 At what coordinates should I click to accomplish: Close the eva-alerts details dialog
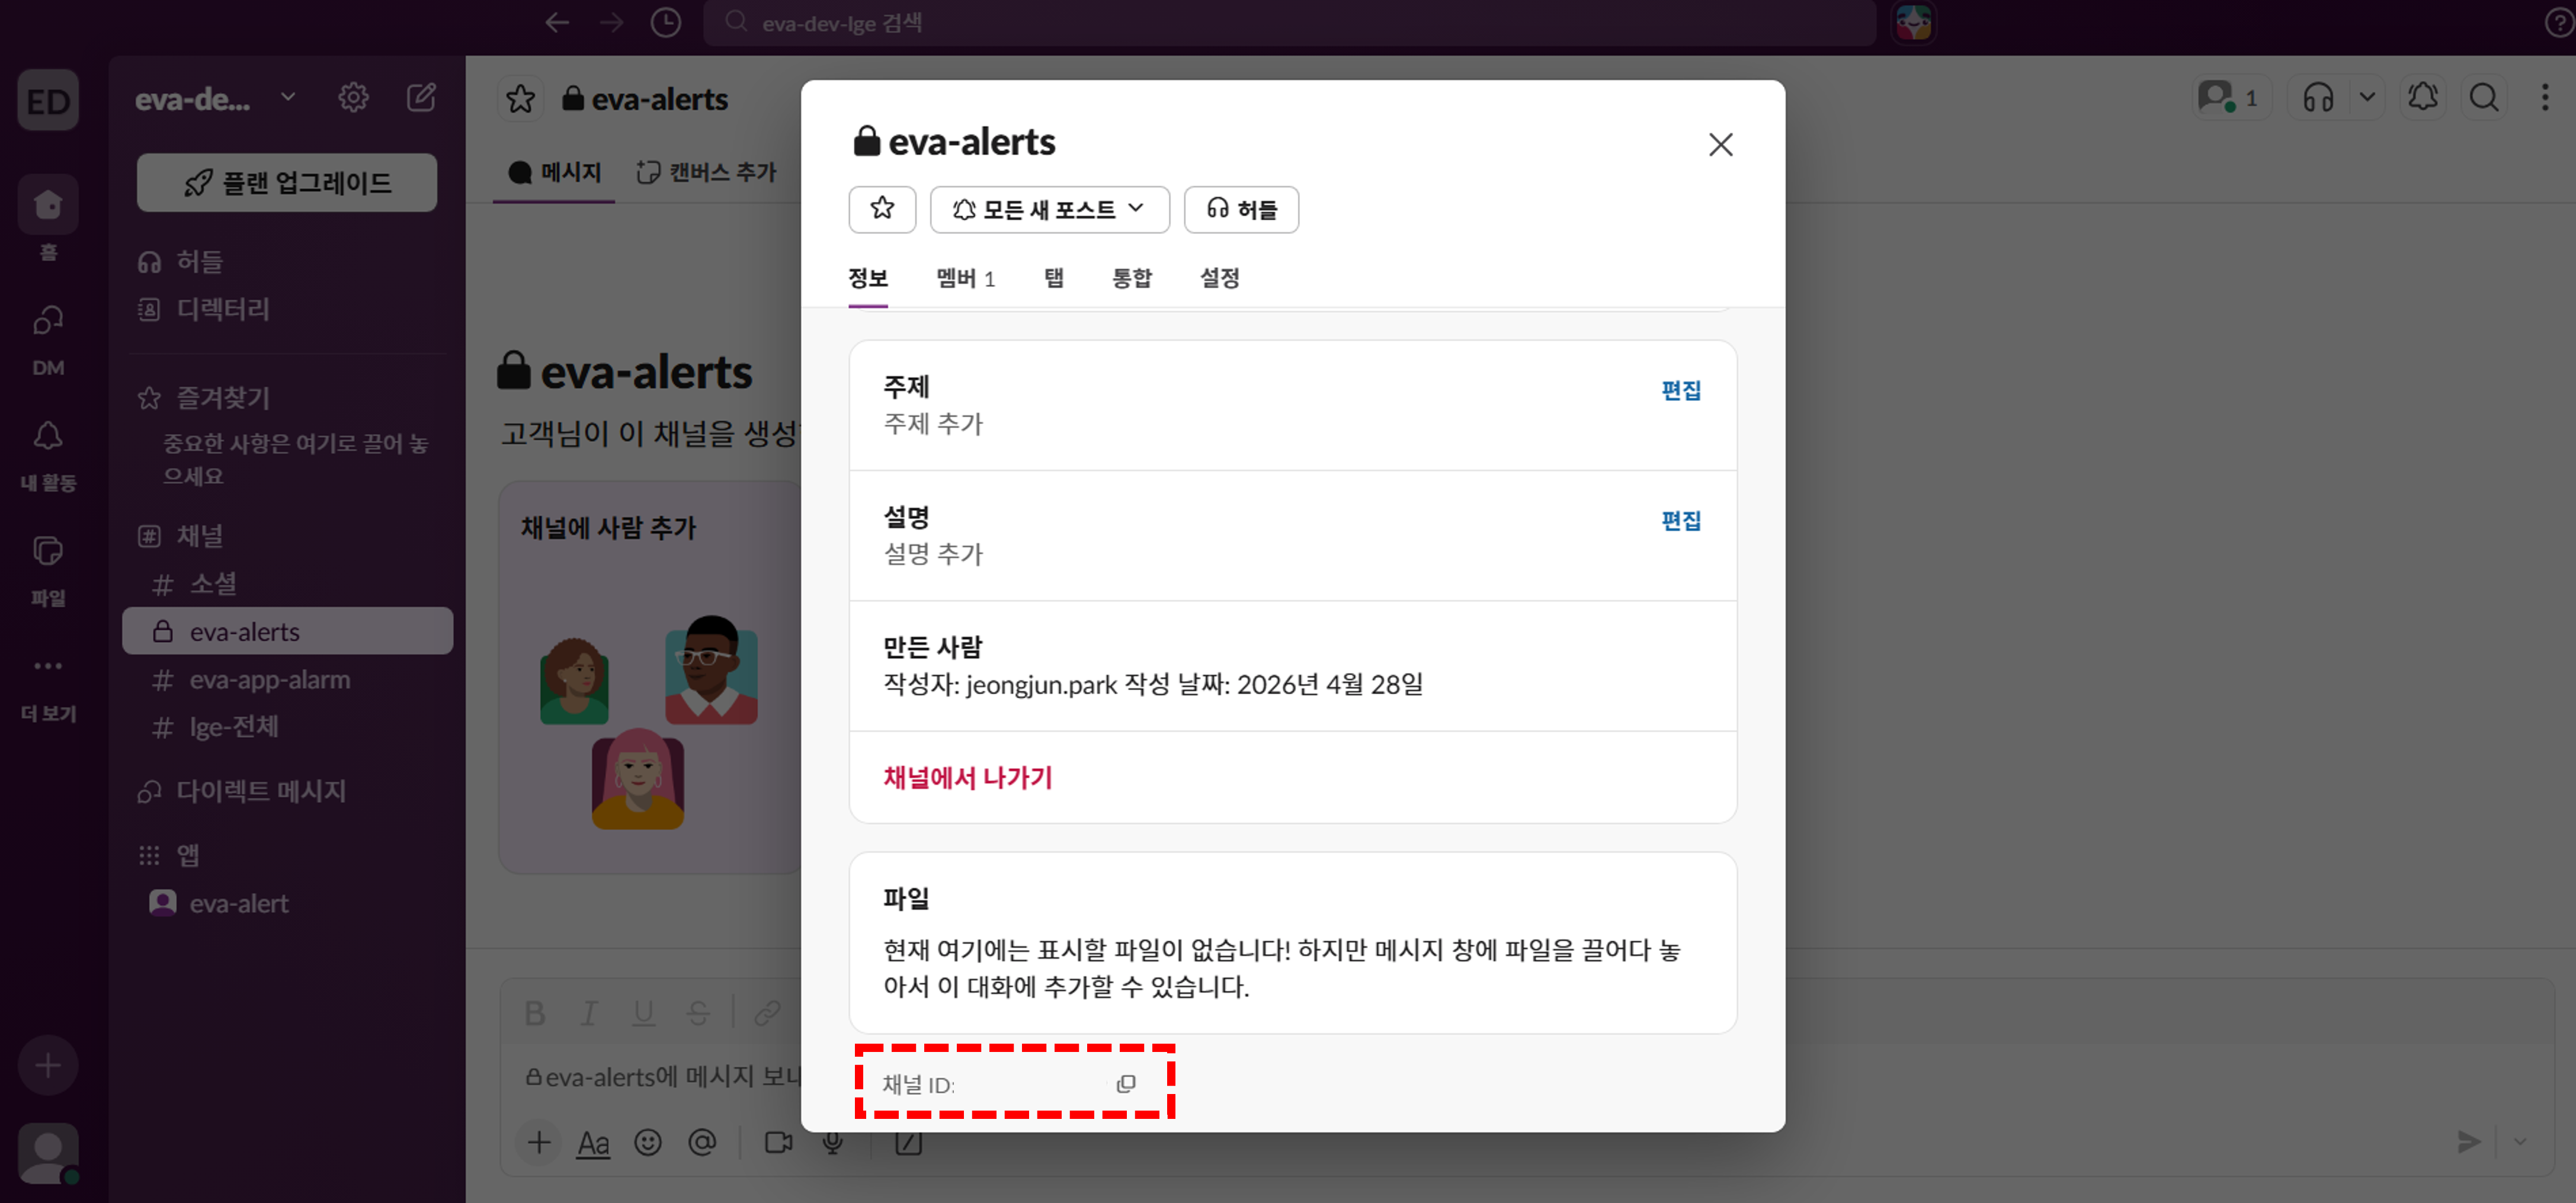[1720, 145]
